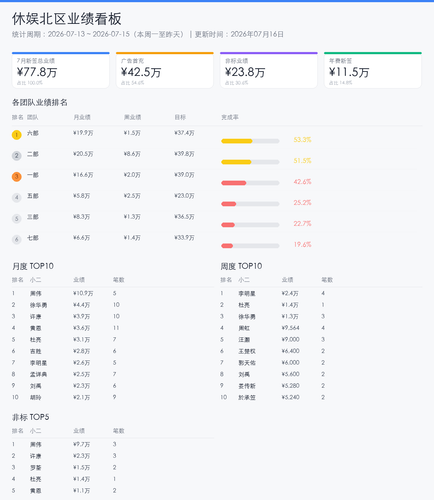Click ¥2.4万 in 周度 TOP10 list
434x500 pixels.
(290, 293)
